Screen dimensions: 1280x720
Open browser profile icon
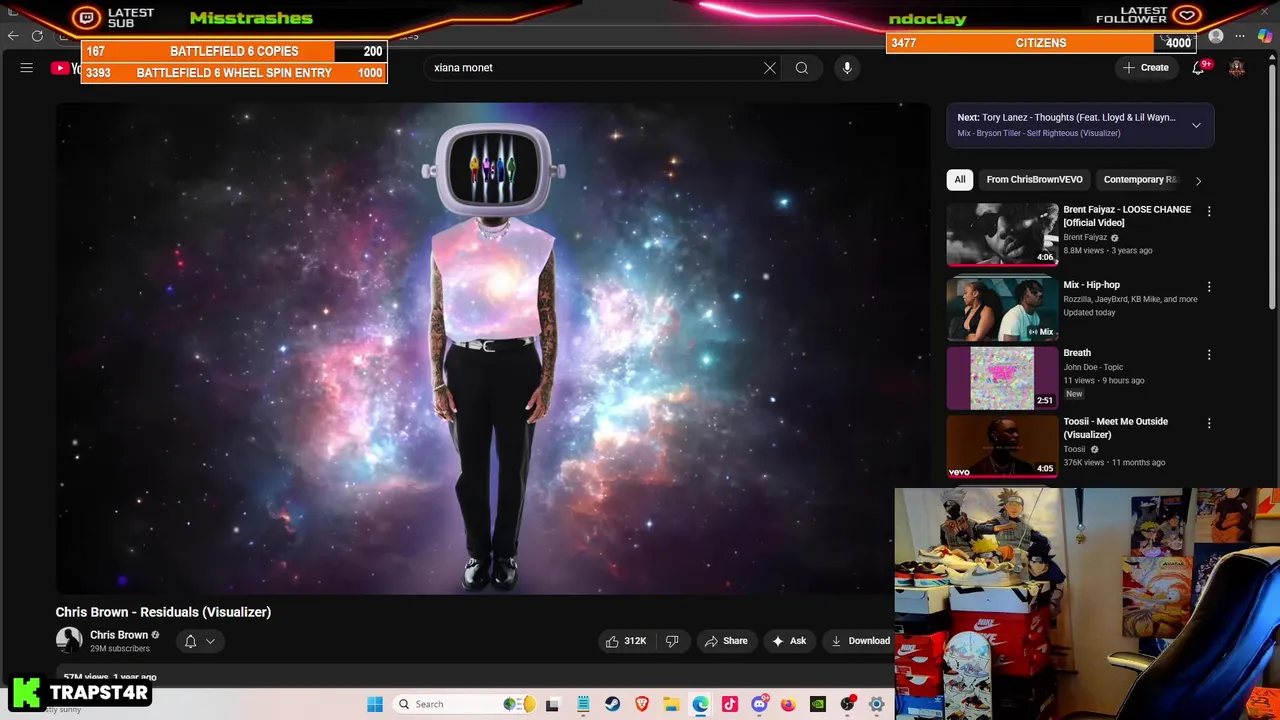(x=1216, y=37)
